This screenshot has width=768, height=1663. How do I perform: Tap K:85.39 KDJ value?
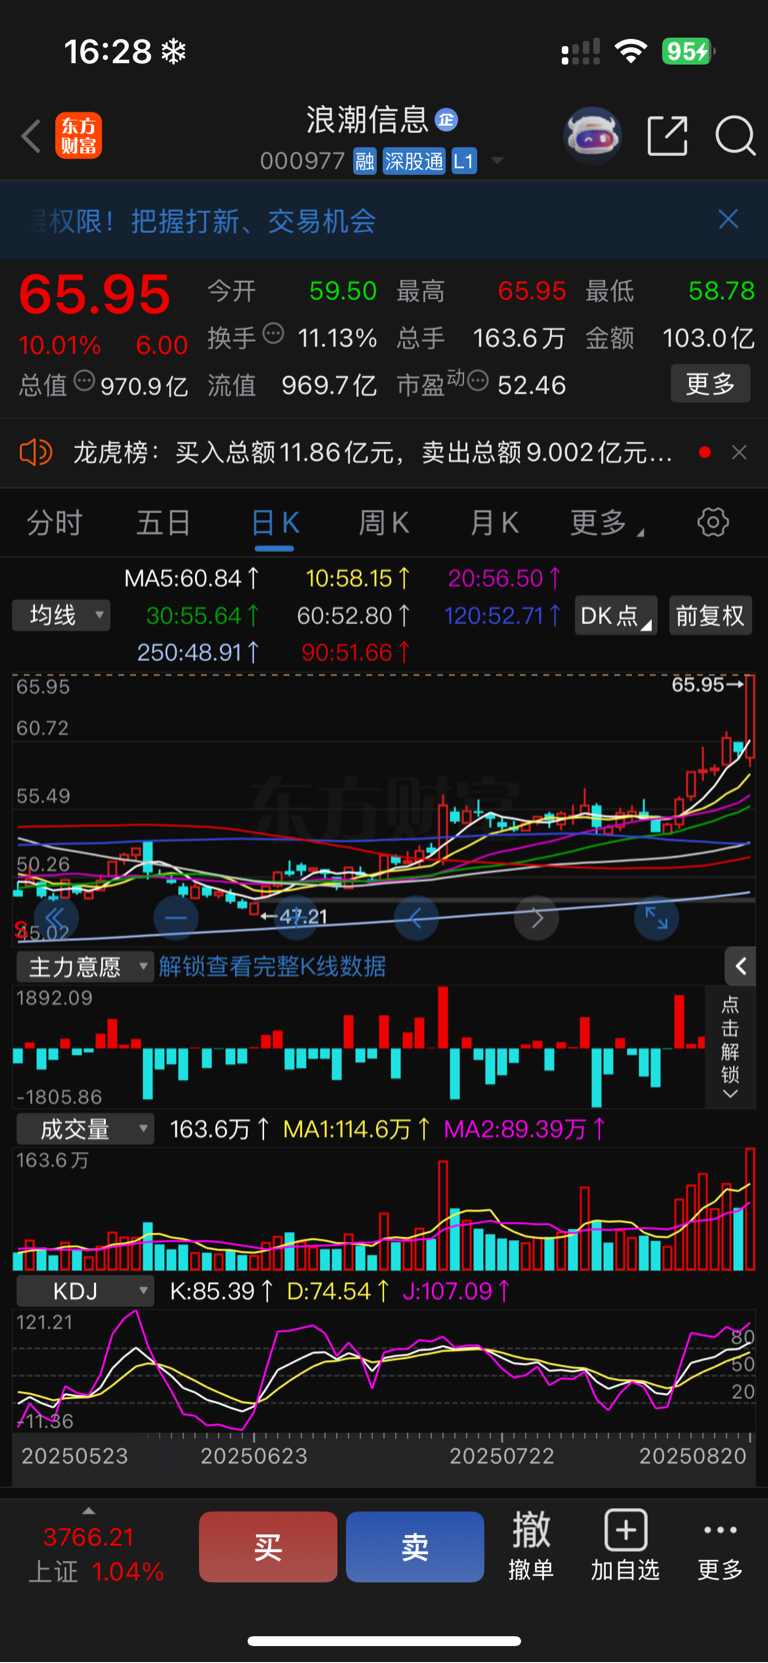pyautogui.click(x=222, y=1291)
